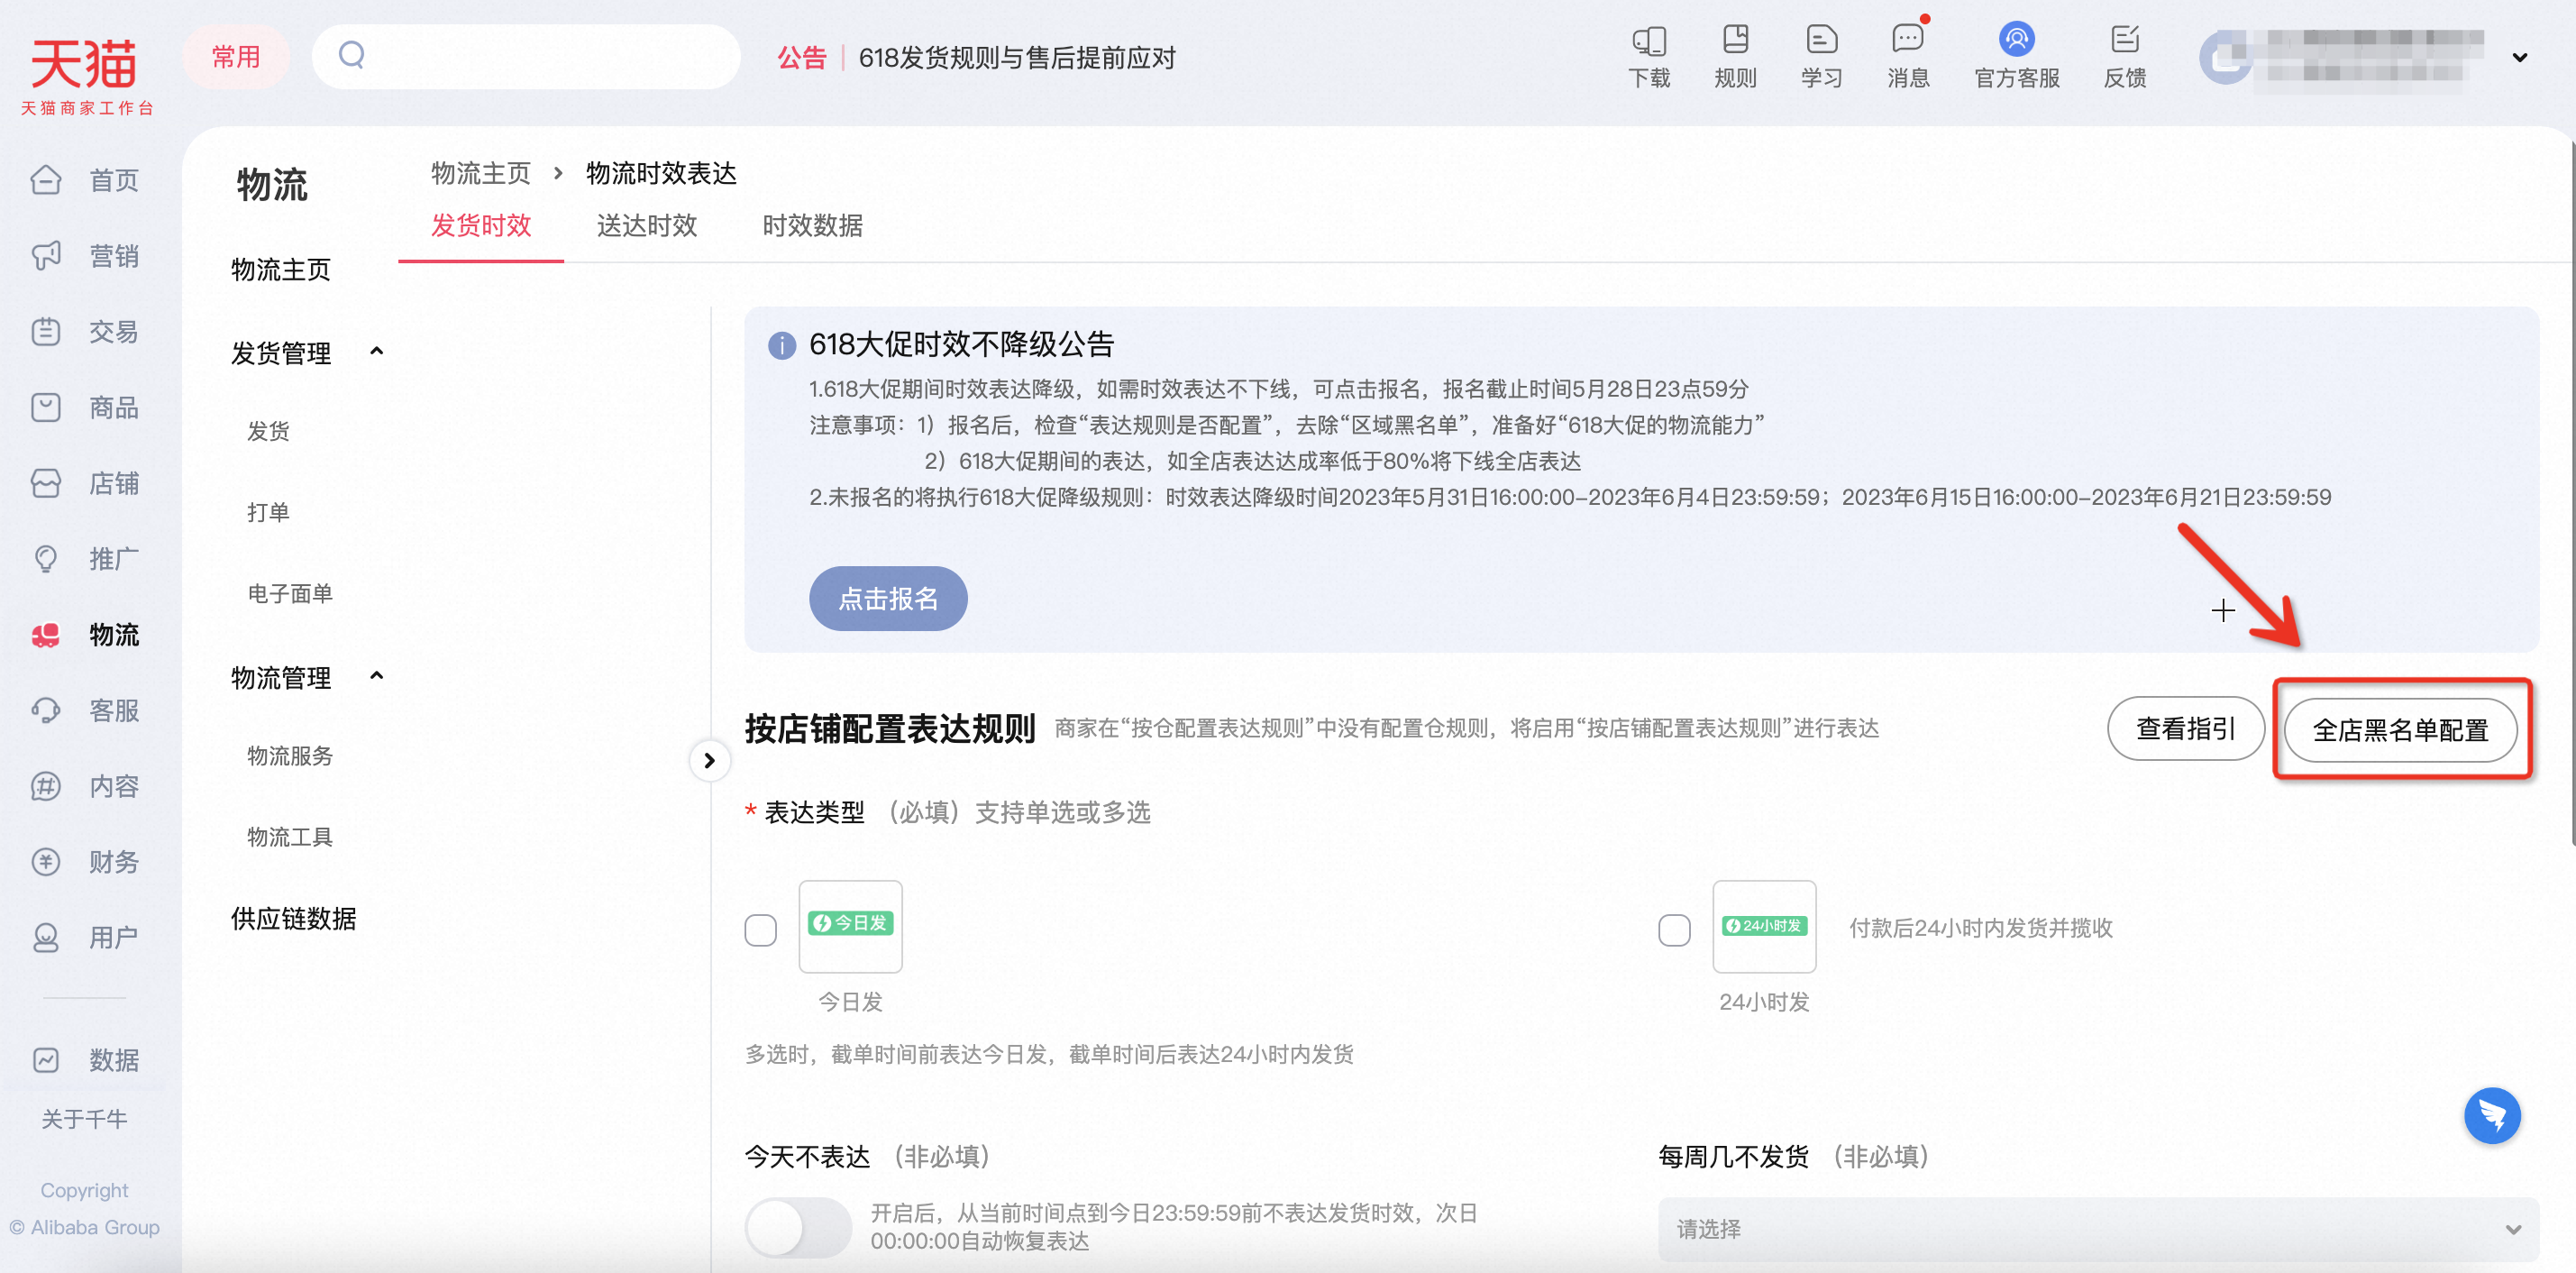Open 发货 menu item
The width and height of the screenshot is (2576, 1273).
268,432
